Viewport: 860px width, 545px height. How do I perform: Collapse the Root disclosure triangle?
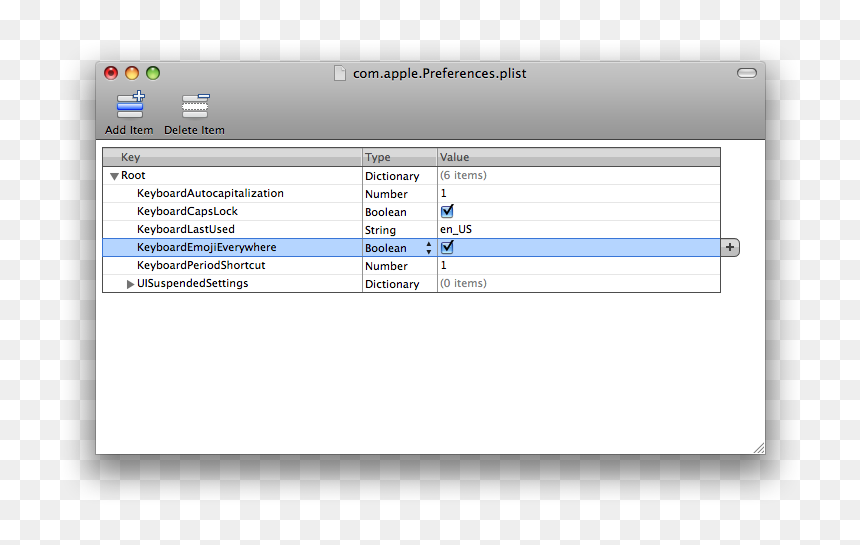[114, 176]
